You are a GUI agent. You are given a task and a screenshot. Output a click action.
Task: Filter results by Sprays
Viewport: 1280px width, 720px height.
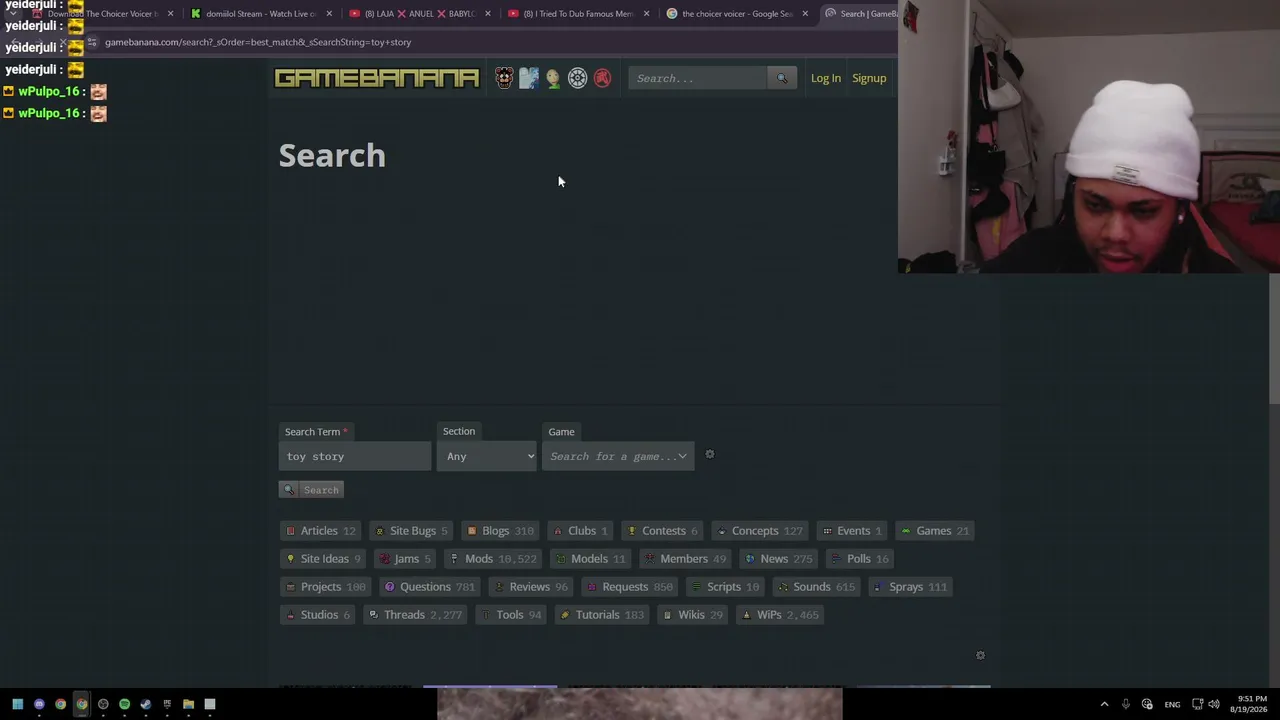[910, 587]
